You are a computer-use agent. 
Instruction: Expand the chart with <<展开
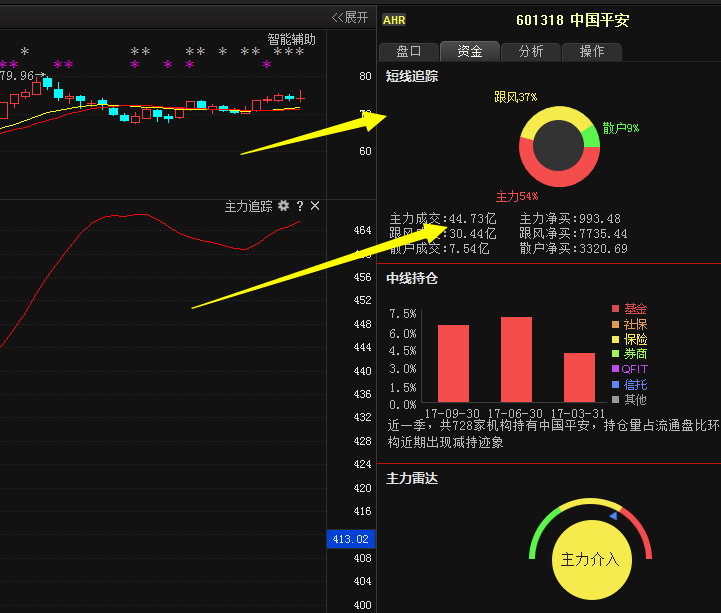tap(350, 17)
